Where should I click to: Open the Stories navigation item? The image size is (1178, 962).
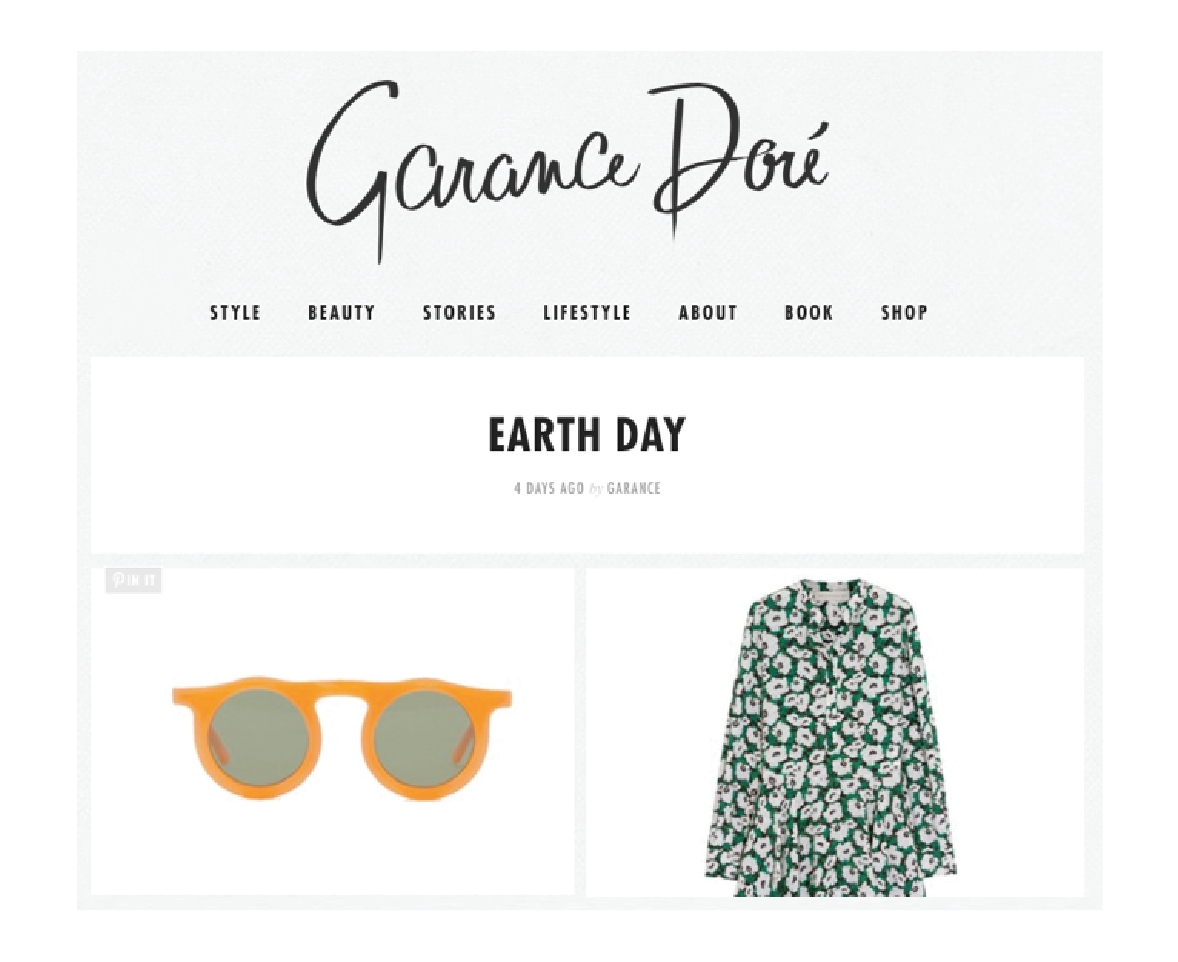[x=459, y=313]
